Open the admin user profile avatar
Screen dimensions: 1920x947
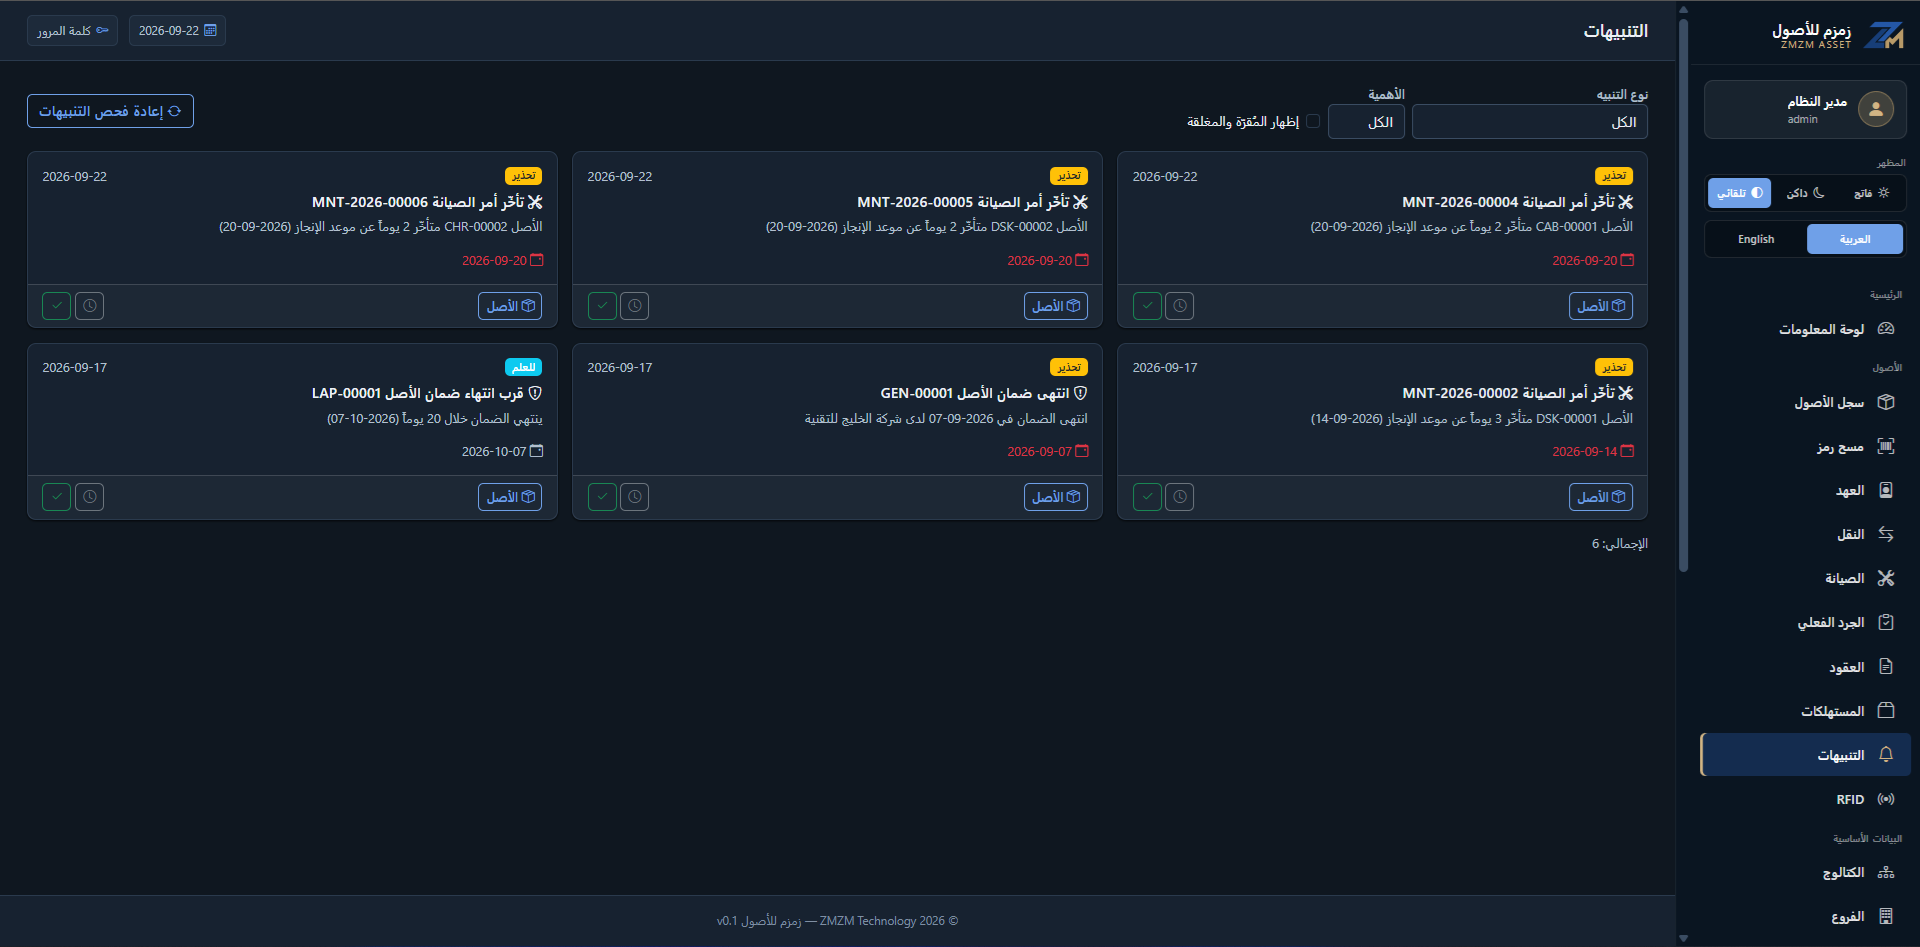tap(1876, 109)
